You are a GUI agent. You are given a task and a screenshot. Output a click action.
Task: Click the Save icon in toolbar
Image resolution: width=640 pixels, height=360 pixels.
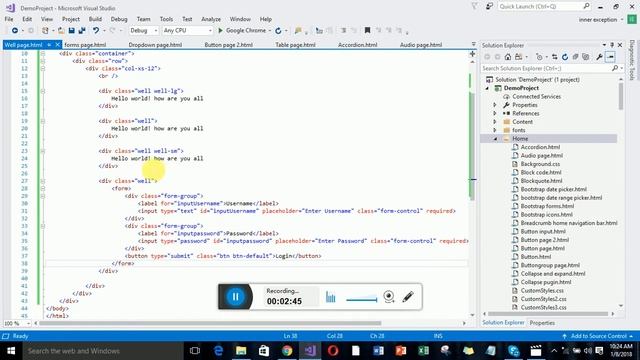(x=71, y=31)
